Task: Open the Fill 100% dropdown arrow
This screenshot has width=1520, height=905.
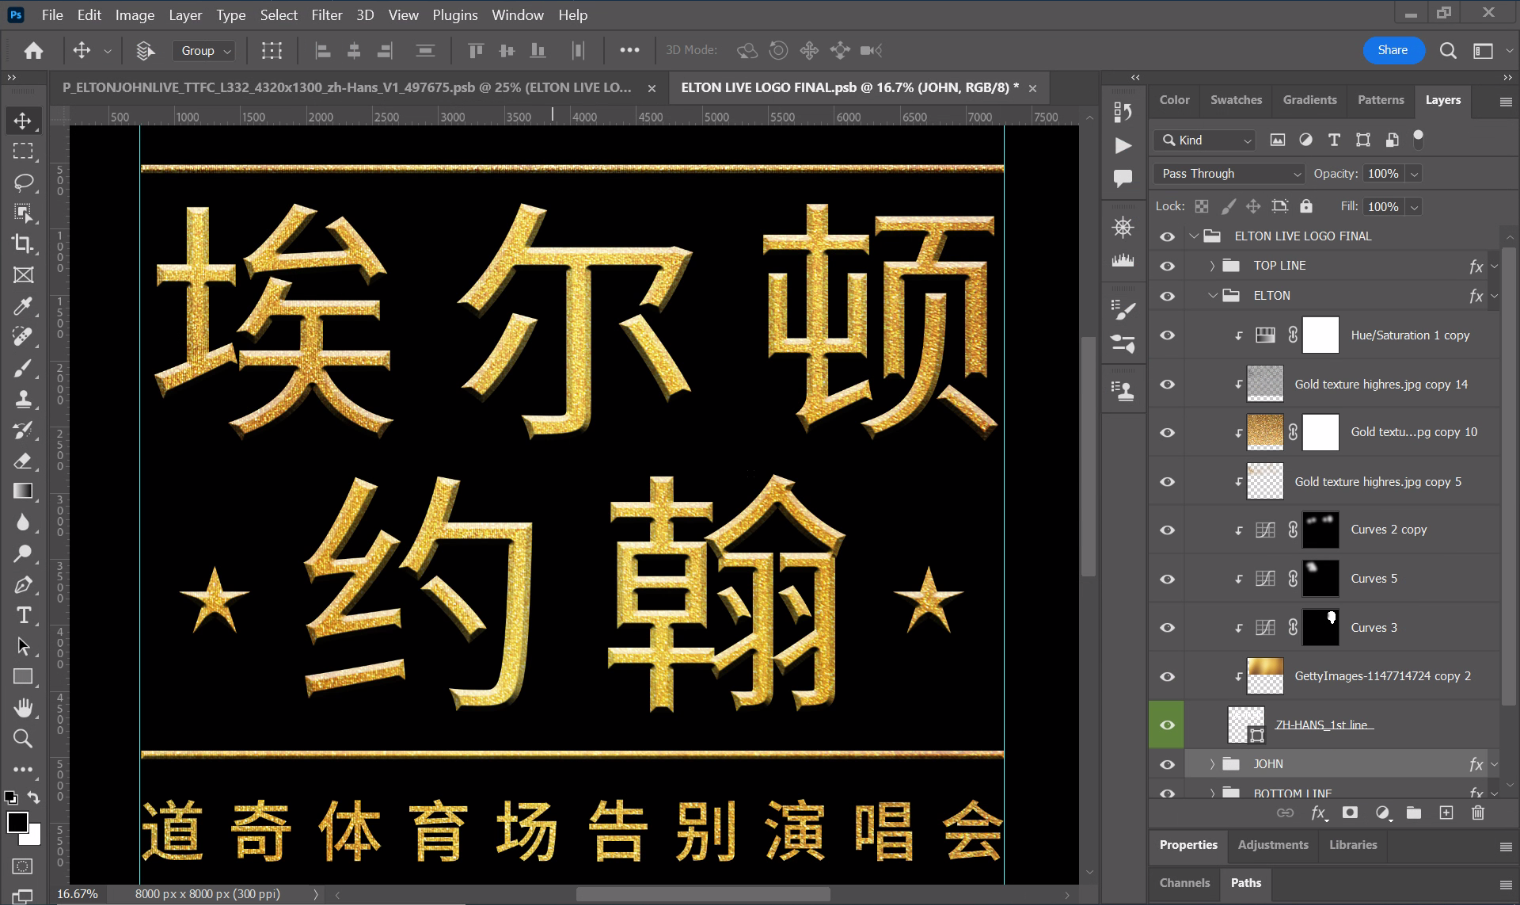Action: [x=1414, y=207]
